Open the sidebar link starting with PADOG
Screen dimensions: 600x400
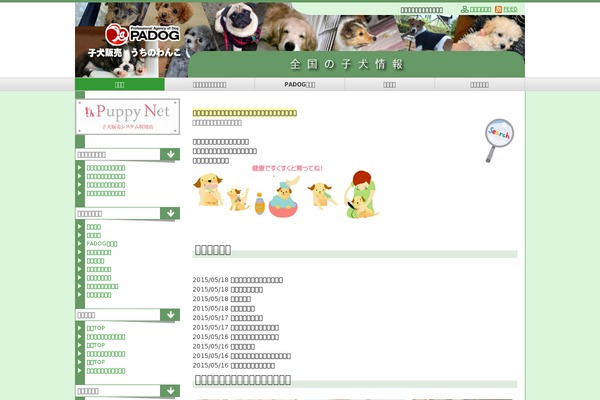click(102, 244)
